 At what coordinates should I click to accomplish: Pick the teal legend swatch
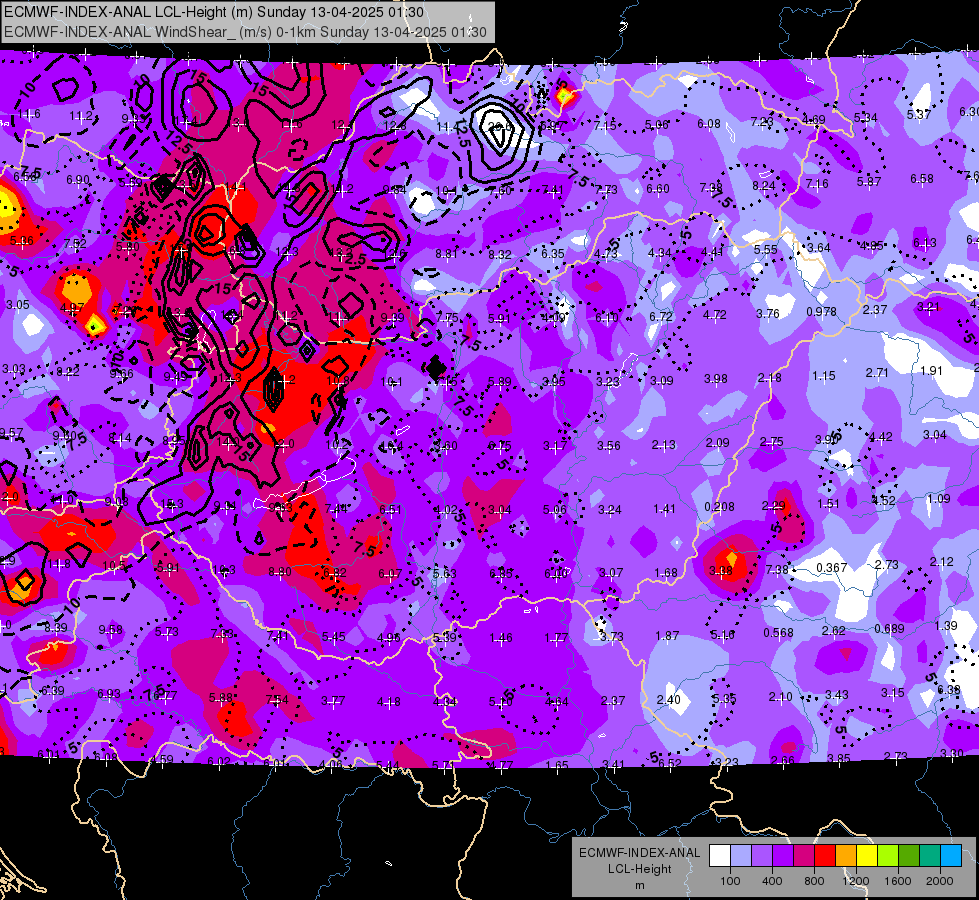point(930,856)
